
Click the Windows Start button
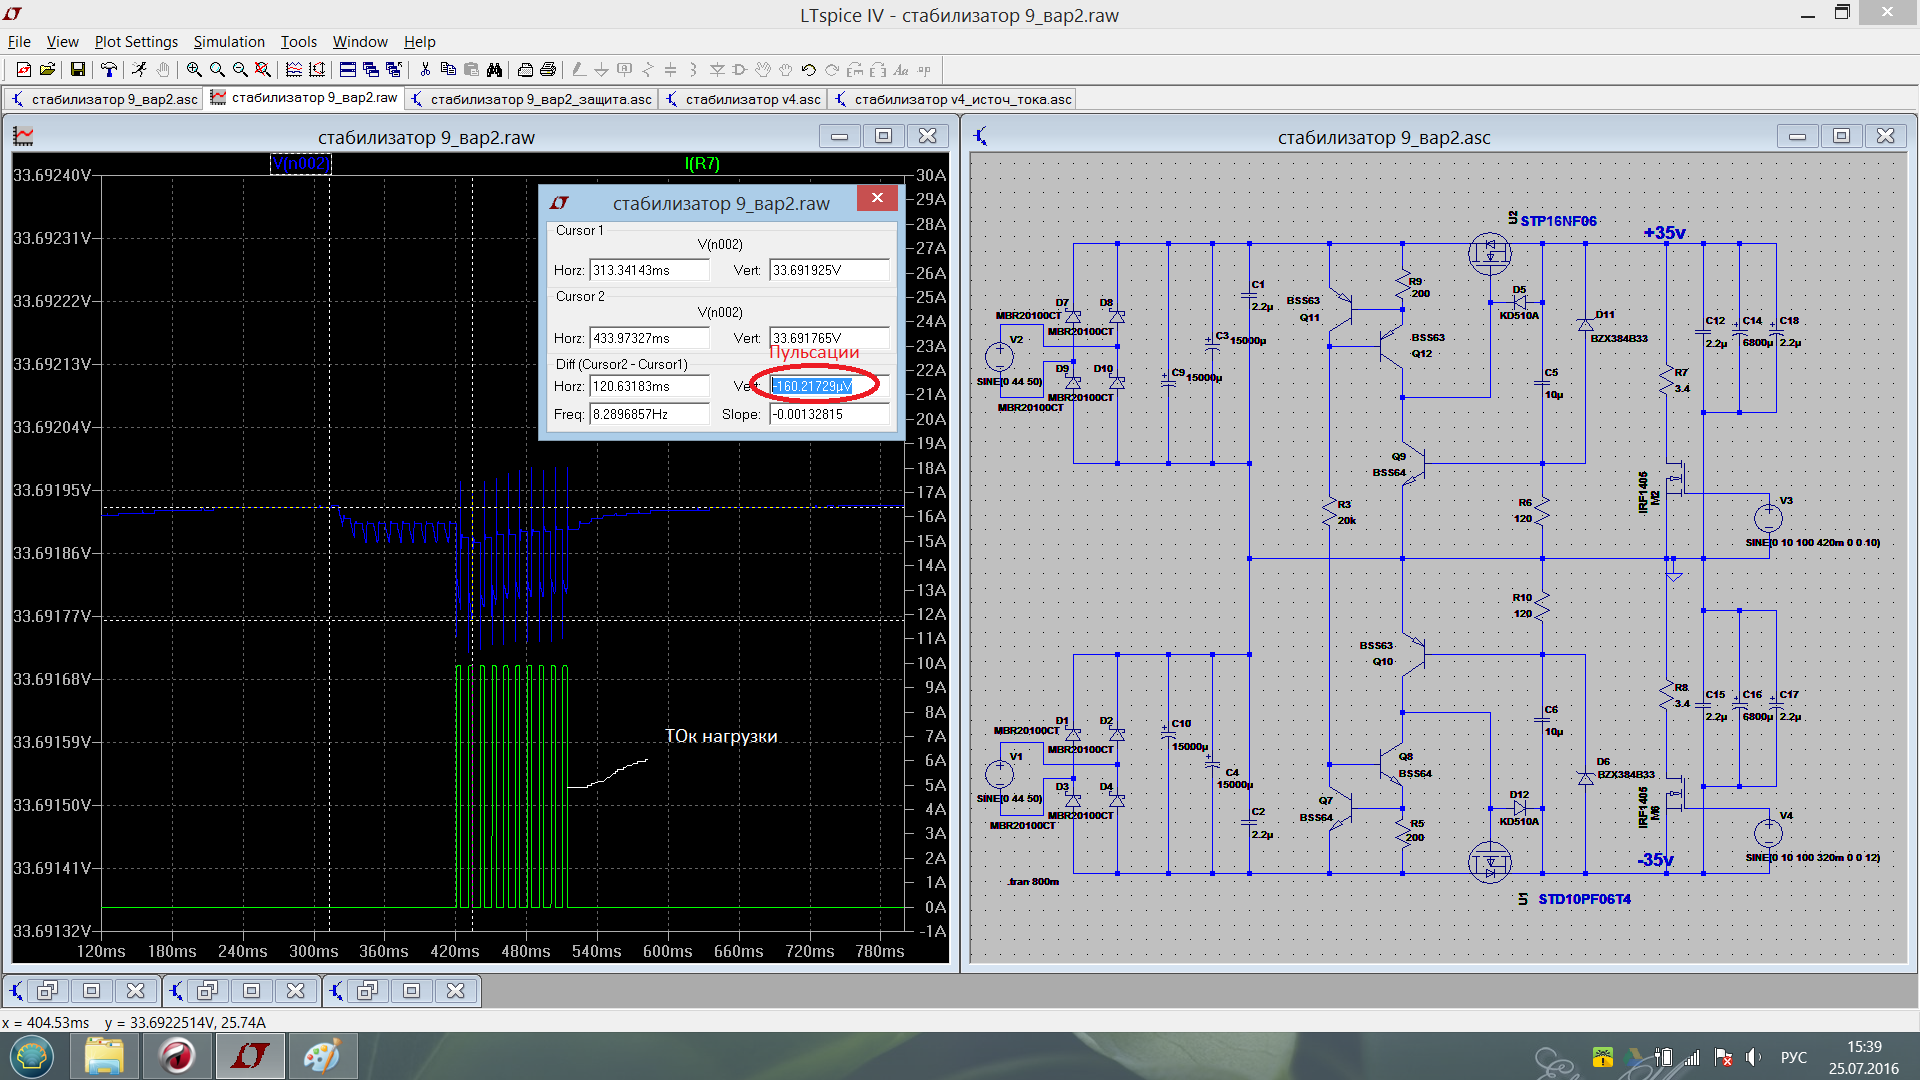point(32,1056)
